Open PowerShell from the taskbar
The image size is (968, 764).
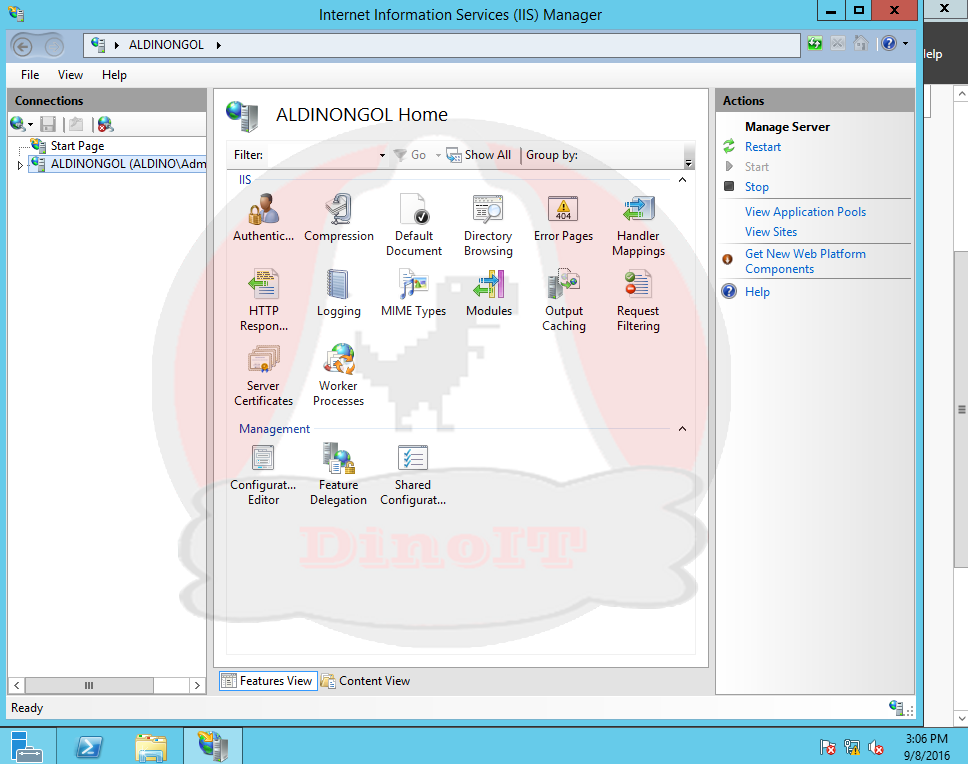(90, 746)
